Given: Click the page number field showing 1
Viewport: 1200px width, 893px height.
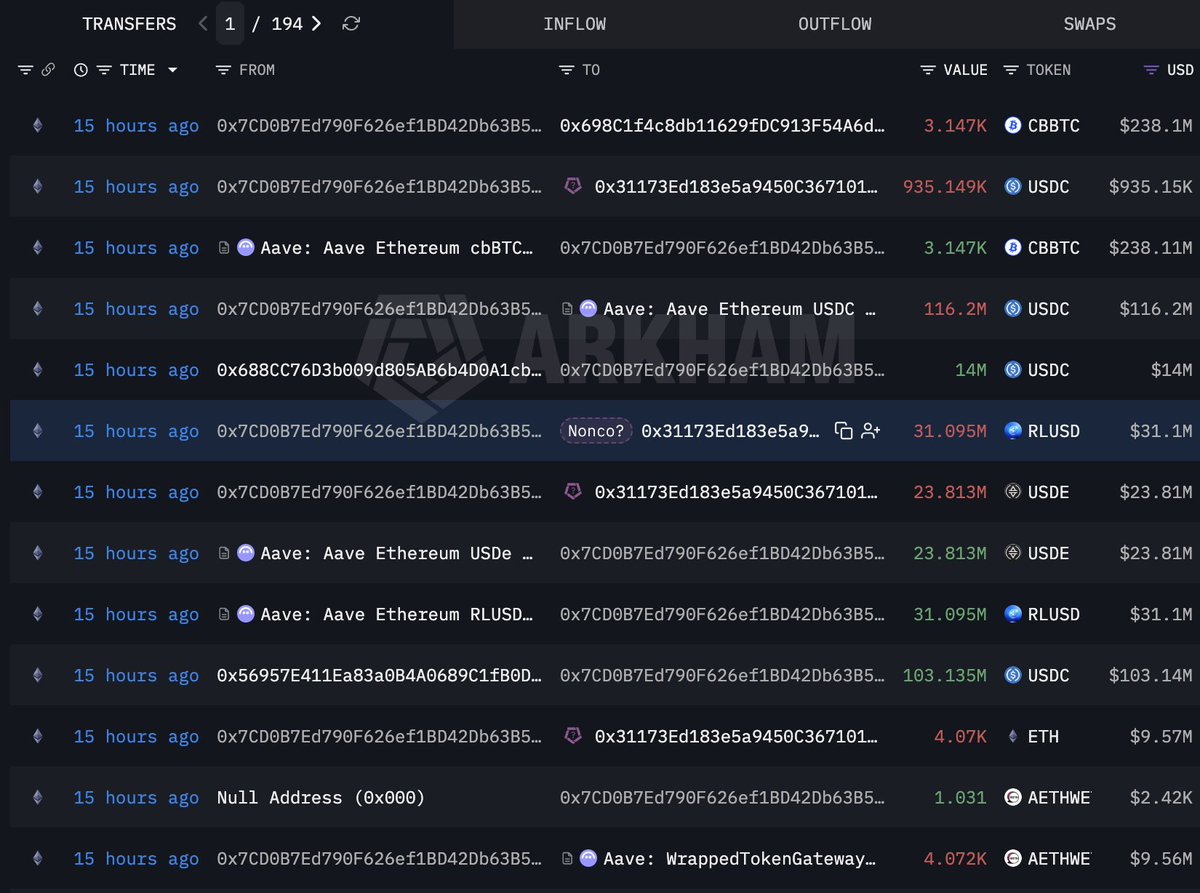Looking at the screenshot, I should pyautogui.click(x=231, y=23).
